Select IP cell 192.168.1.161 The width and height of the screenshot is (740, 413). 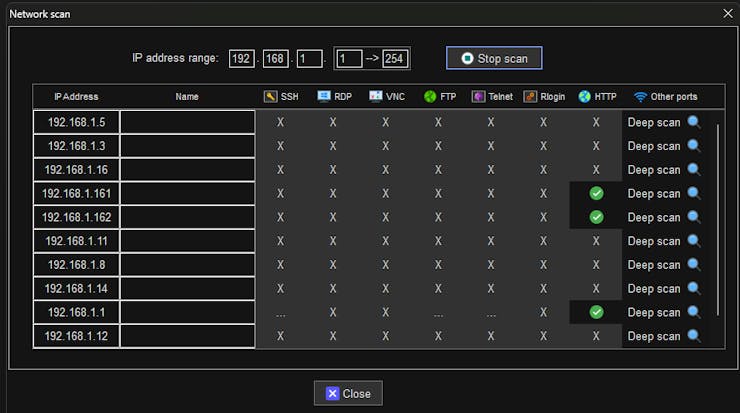(76, 194)
